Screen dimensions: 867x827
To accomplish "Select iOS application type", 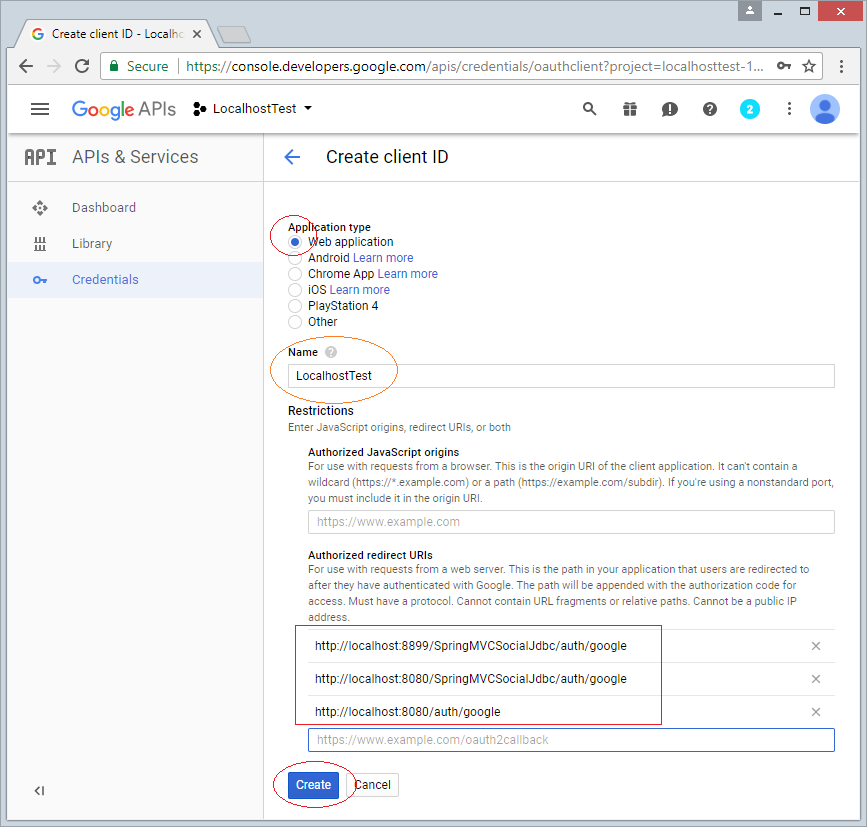I will point(295,290).
